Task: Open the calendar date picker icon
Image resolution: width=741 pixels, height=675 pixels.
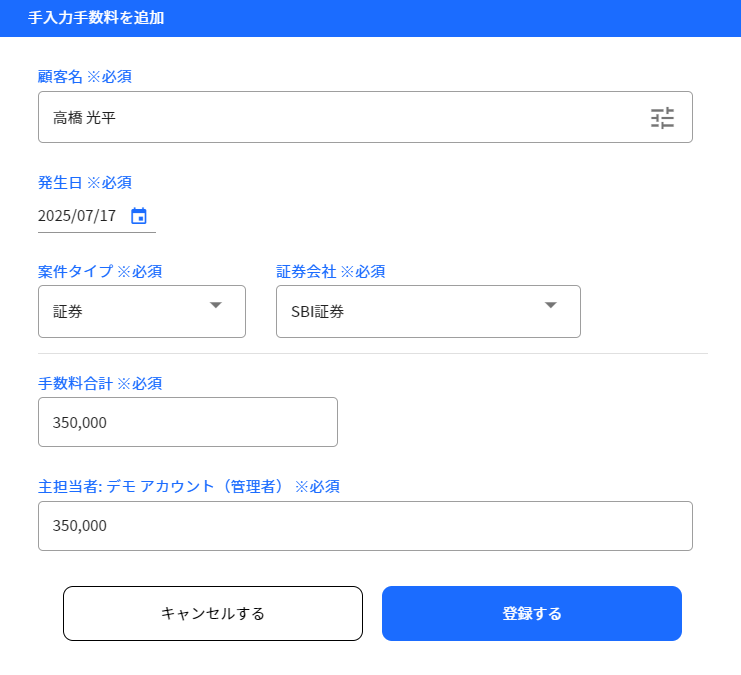Action: click(138, 216)
